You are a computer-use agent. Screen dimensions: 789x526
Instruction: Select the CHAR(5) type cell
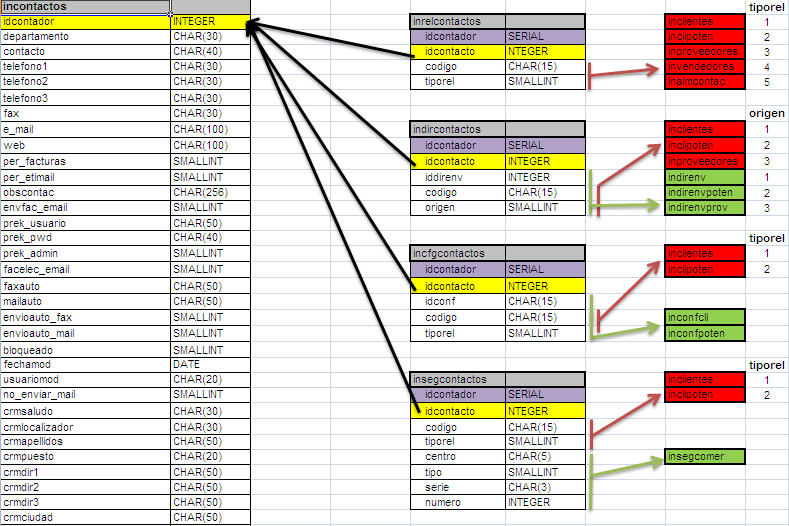pyautogui.click(x=545, y=457)
